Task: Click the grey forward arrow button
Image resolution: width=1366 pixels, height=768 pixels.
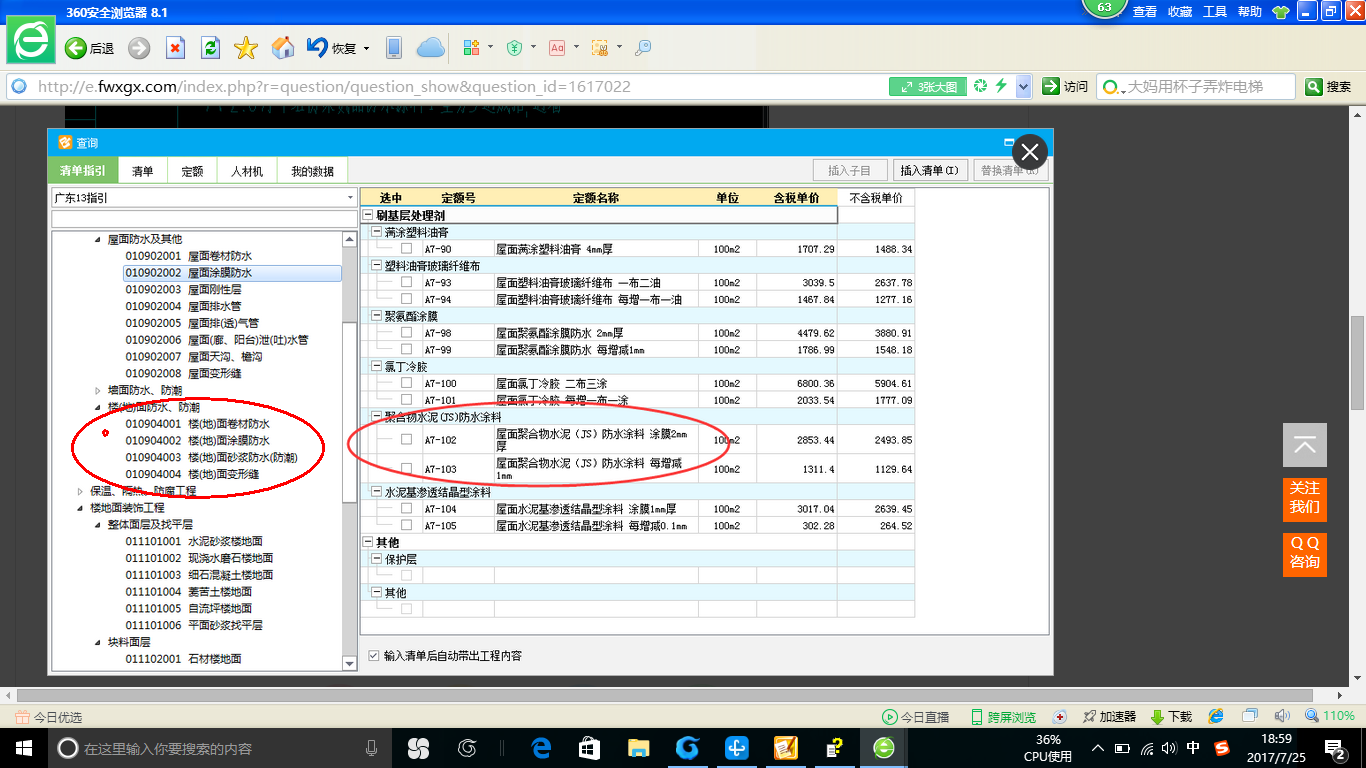Action: [x=138, y=48]
